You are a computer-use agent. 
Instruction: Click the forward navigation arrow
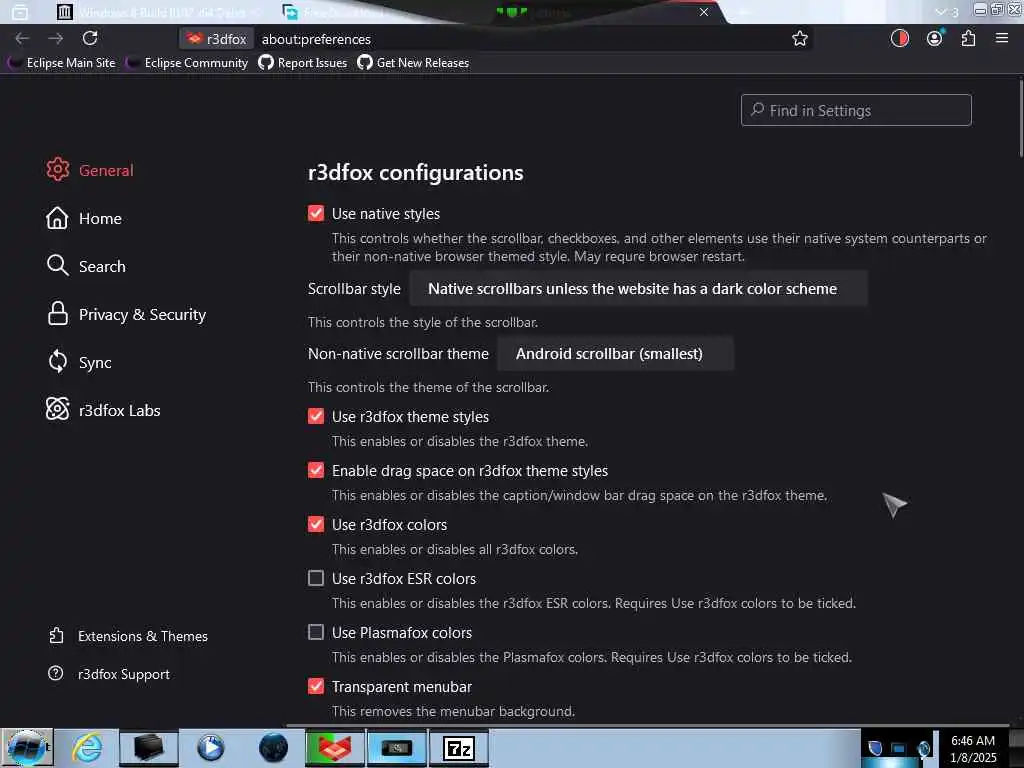56,39
